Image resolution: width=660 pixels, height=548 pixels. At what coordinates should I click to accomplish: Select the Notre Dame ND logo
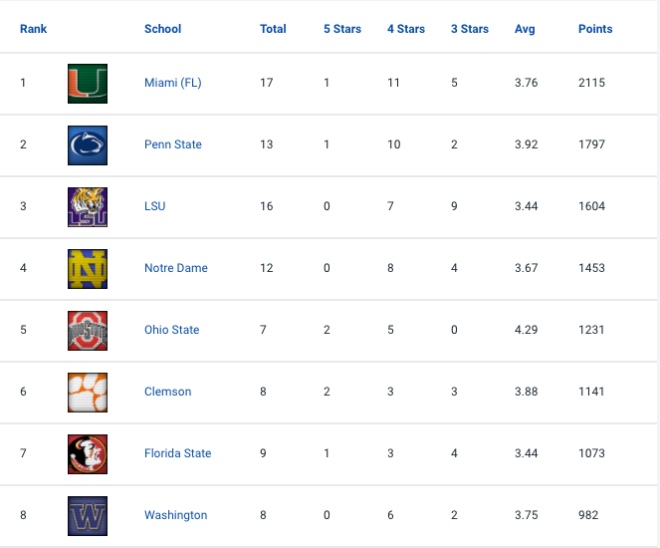tap(88, 269)
